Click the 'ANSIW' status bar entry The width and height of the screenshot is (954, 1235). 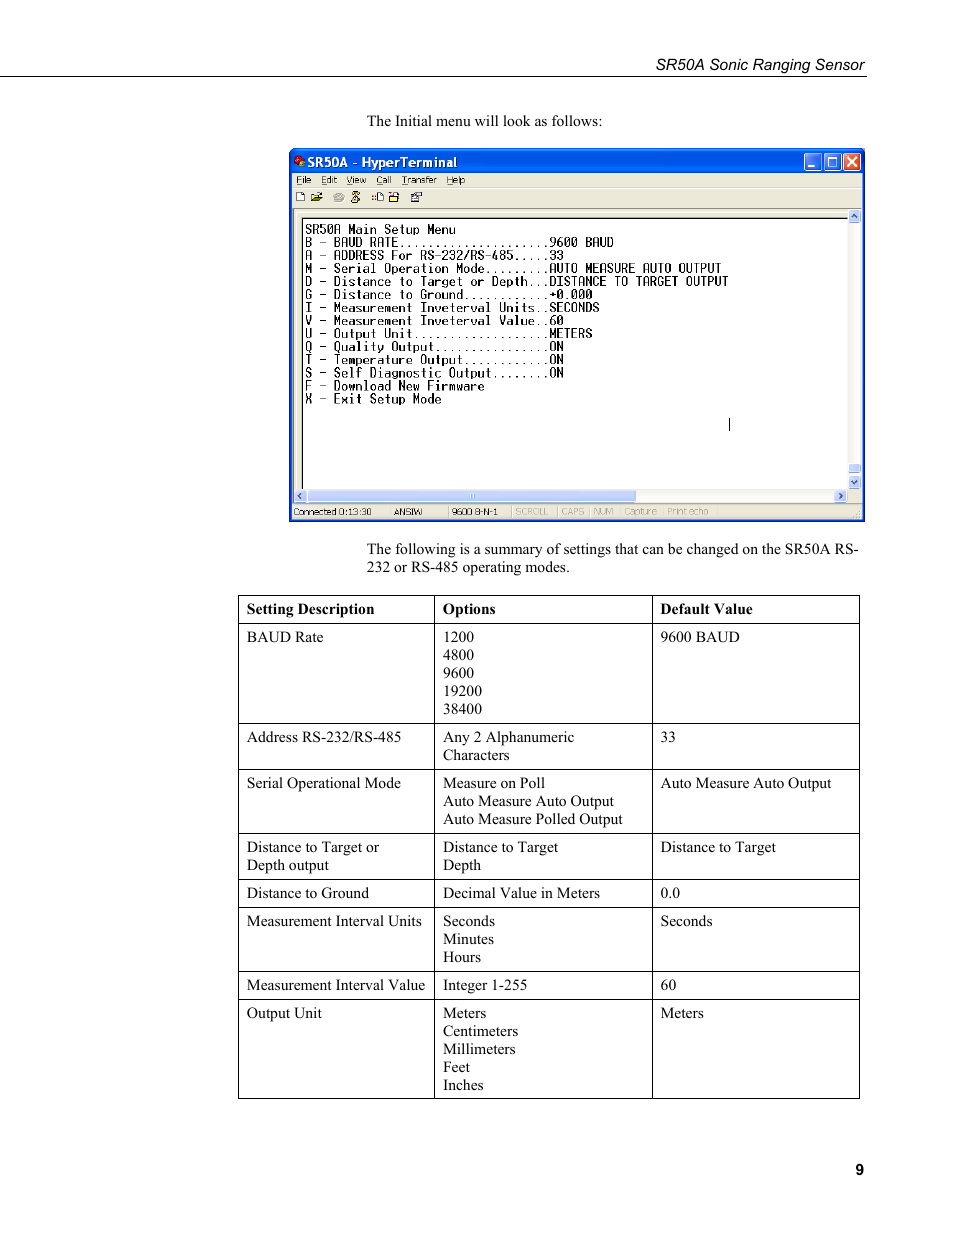click(408, 512)
